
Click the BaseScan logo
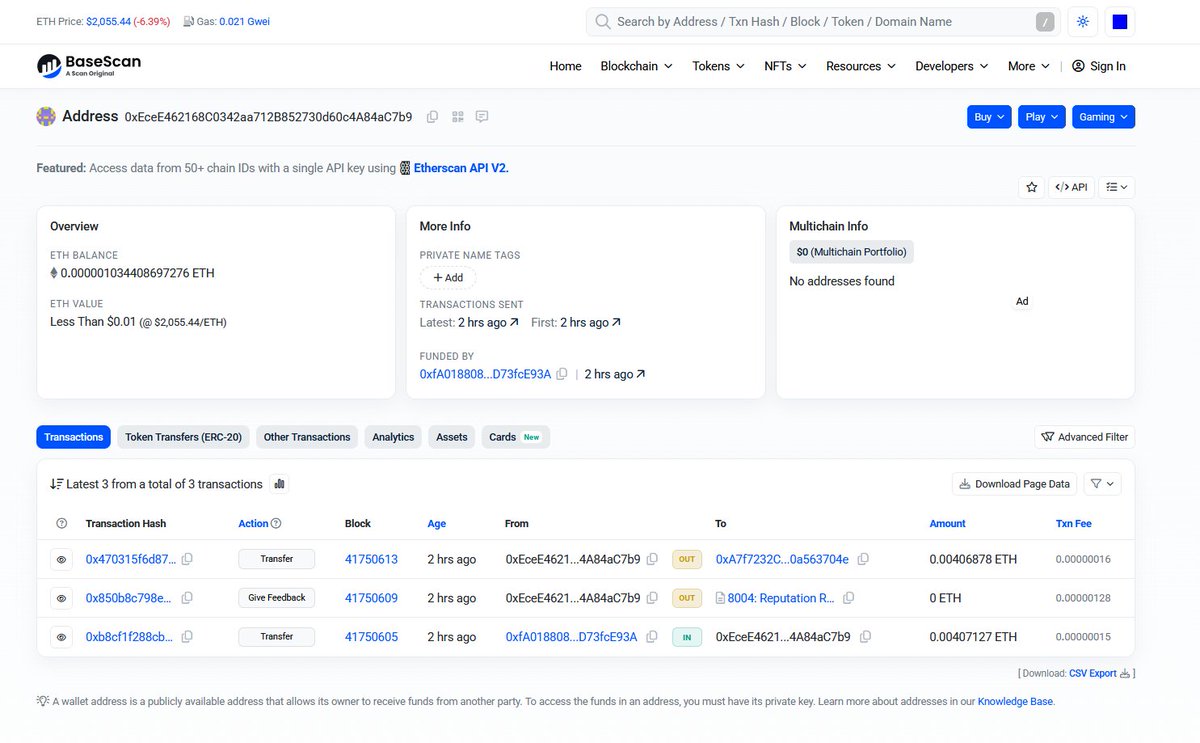[89, 66]
